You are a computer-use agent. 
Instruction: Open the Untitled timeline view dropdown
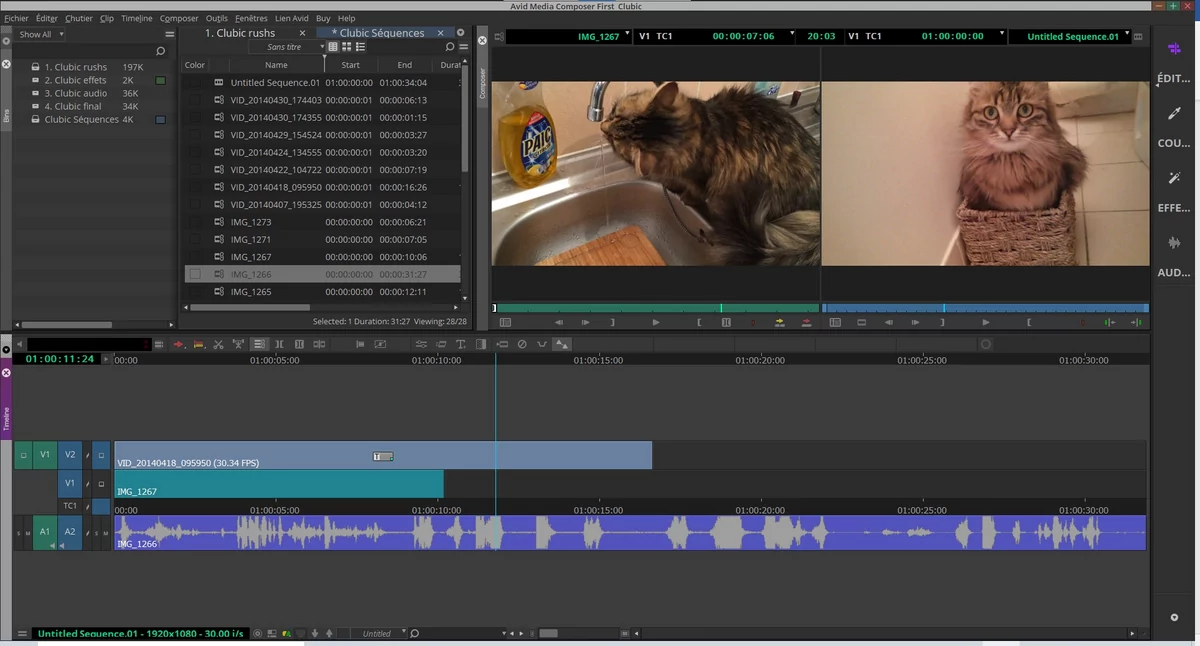pyautogui.click(x=382, y=633)
